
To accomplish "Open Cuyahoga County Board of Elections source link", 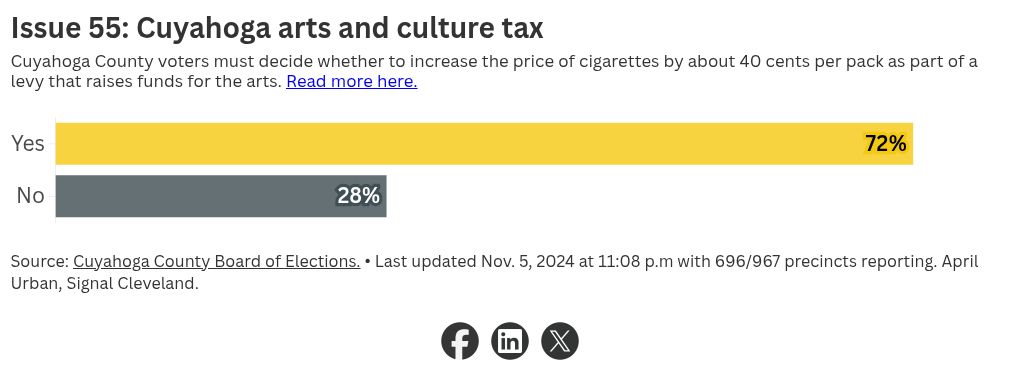I will point(217,261).
